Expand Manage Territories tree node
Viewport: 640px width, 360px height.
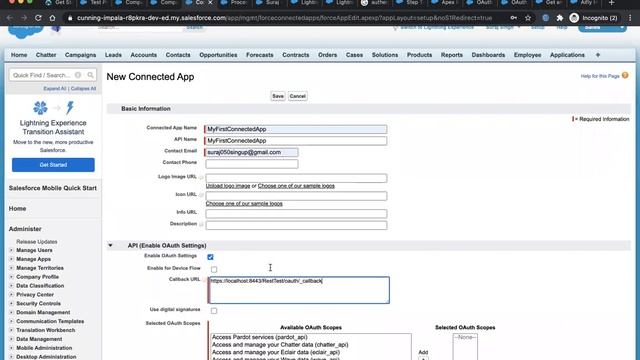(x=11, y=268)
